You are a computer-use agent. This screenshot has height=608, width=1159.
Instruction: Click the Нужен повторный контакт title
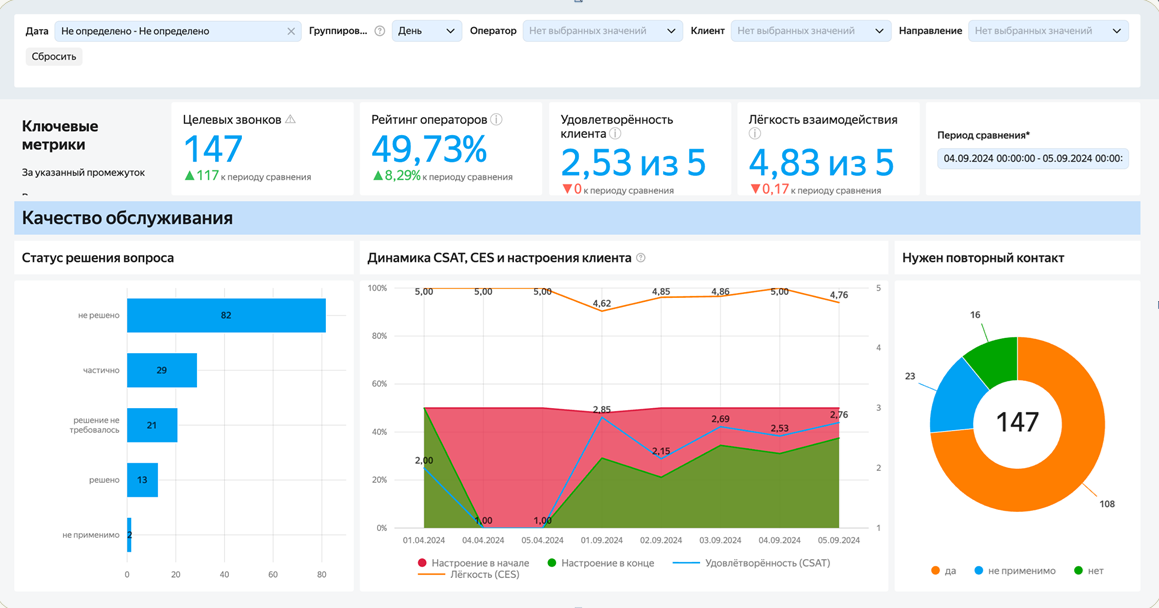pos(983,258)
